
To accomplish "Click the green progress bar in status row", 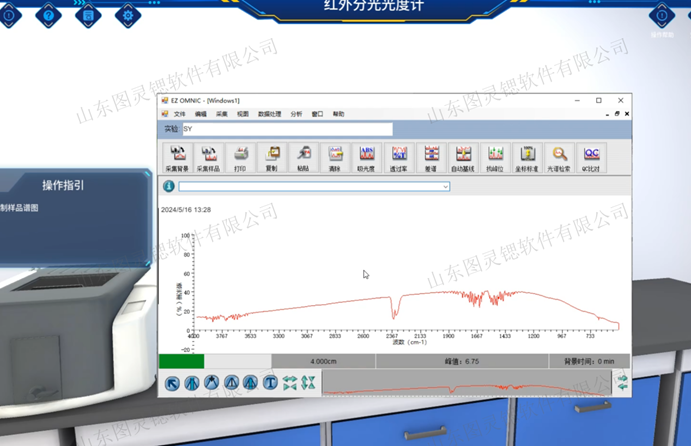I will coord(181,361).
